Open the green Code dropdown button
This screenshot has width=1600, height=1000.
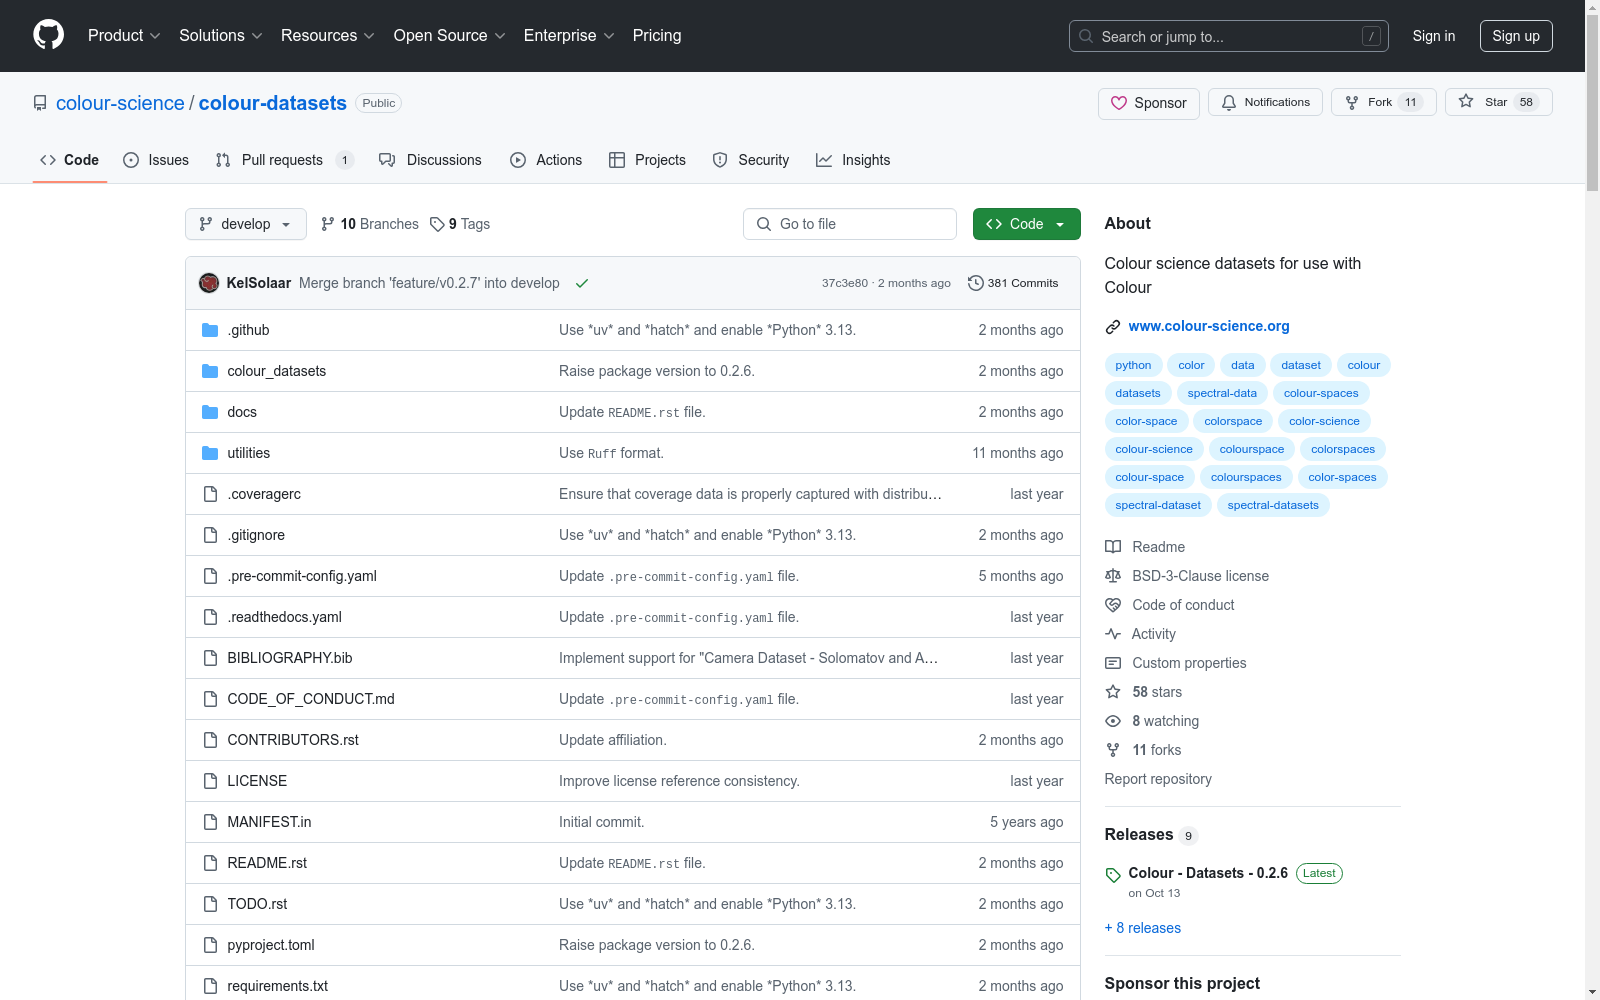coord(1026,224)
